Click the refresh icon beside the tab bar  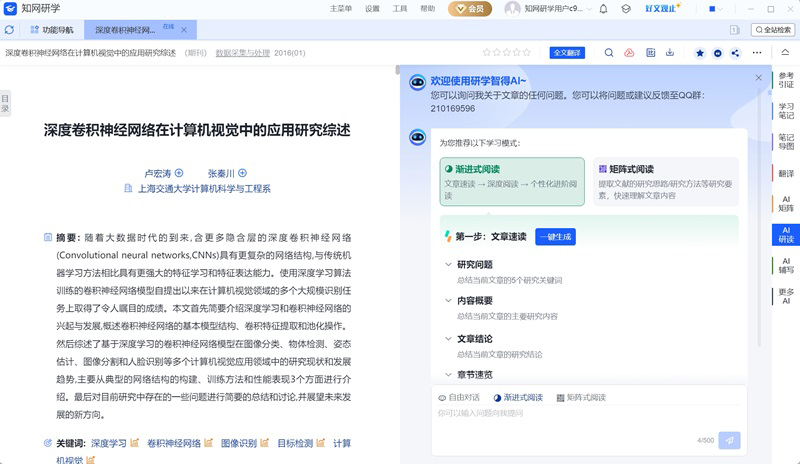pyautogui.click(x=9, y=30)
